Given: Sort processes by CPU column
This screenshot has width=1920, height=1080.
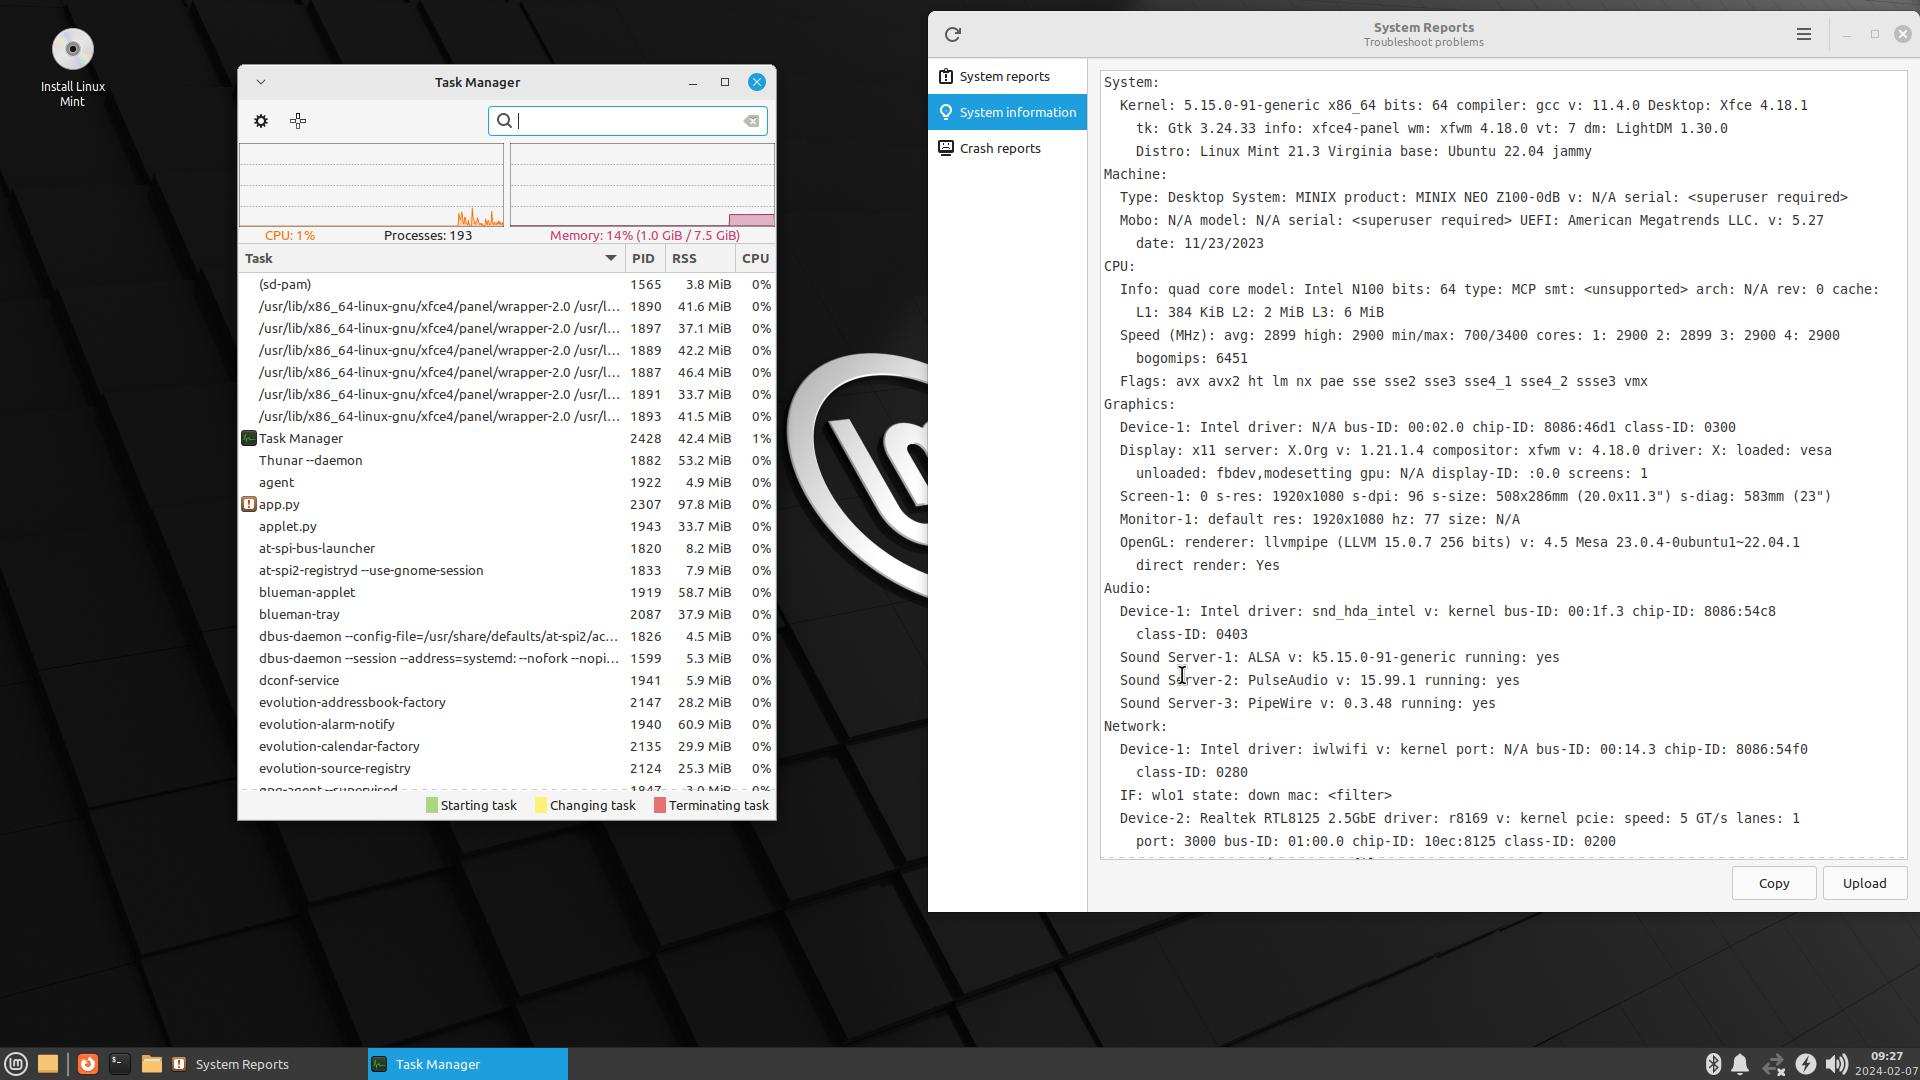Looking at the screenshot, I should [x=755, y=258].
